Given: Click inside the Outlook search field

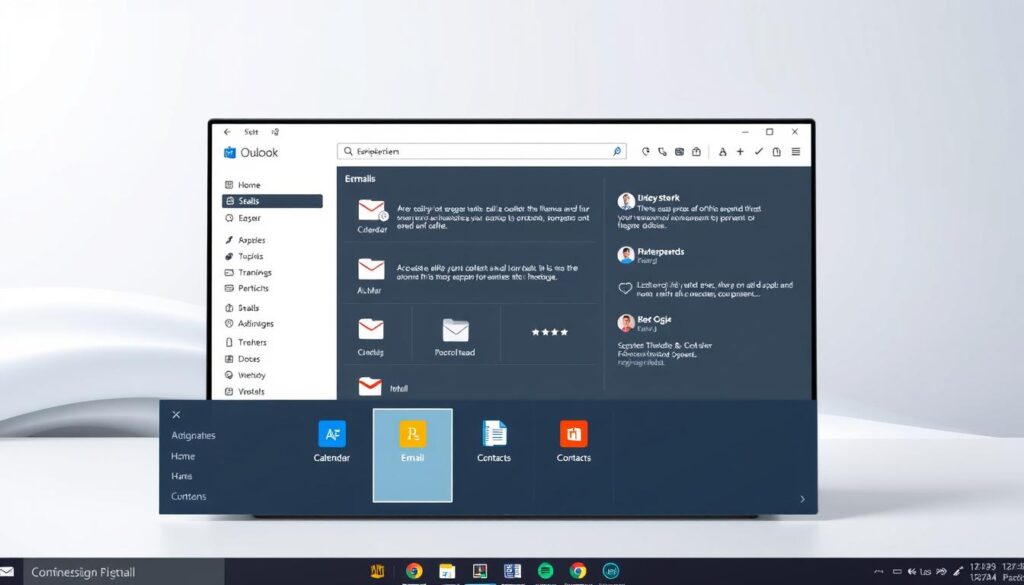Looking at the screenshot, I should (481, 151).
